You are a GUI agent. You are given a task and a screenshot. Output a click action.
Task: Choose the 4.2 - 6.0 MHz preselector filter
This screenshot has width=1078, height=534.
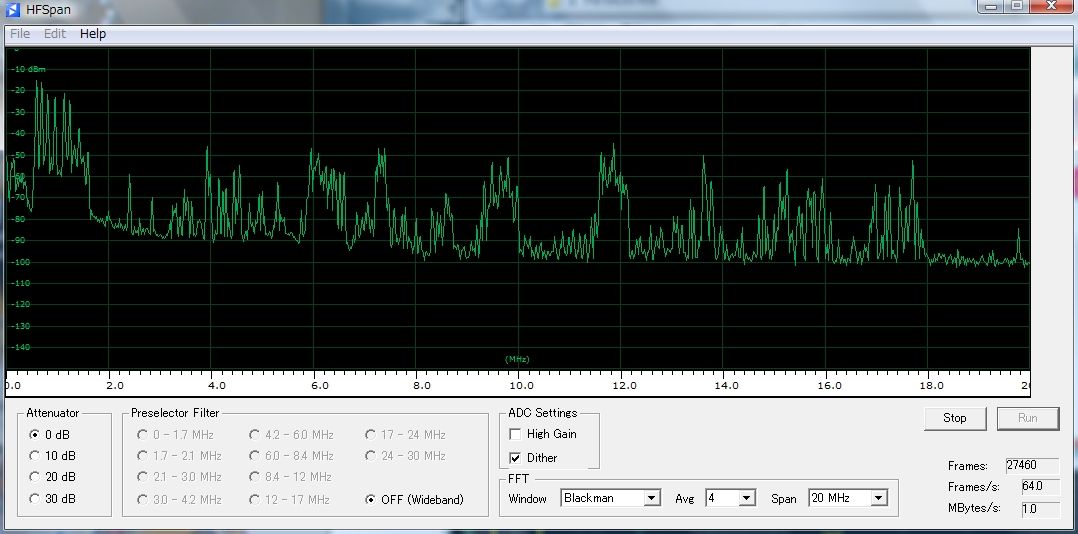[x=292, y=434]
